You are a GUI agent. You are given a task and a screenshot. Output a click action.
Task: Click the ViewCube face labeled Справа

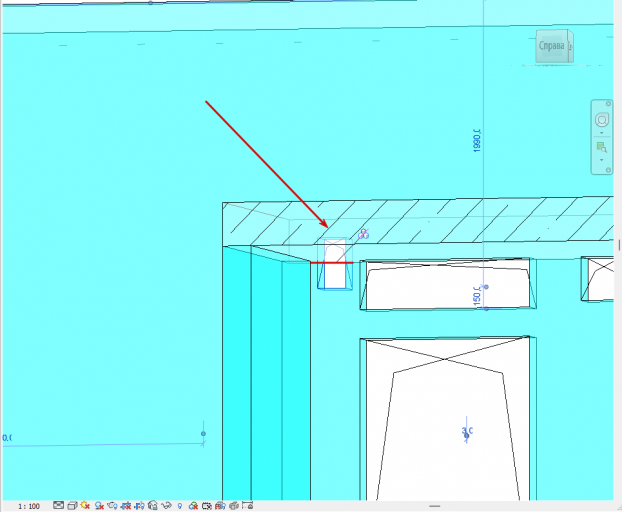[x=552, y=46]
